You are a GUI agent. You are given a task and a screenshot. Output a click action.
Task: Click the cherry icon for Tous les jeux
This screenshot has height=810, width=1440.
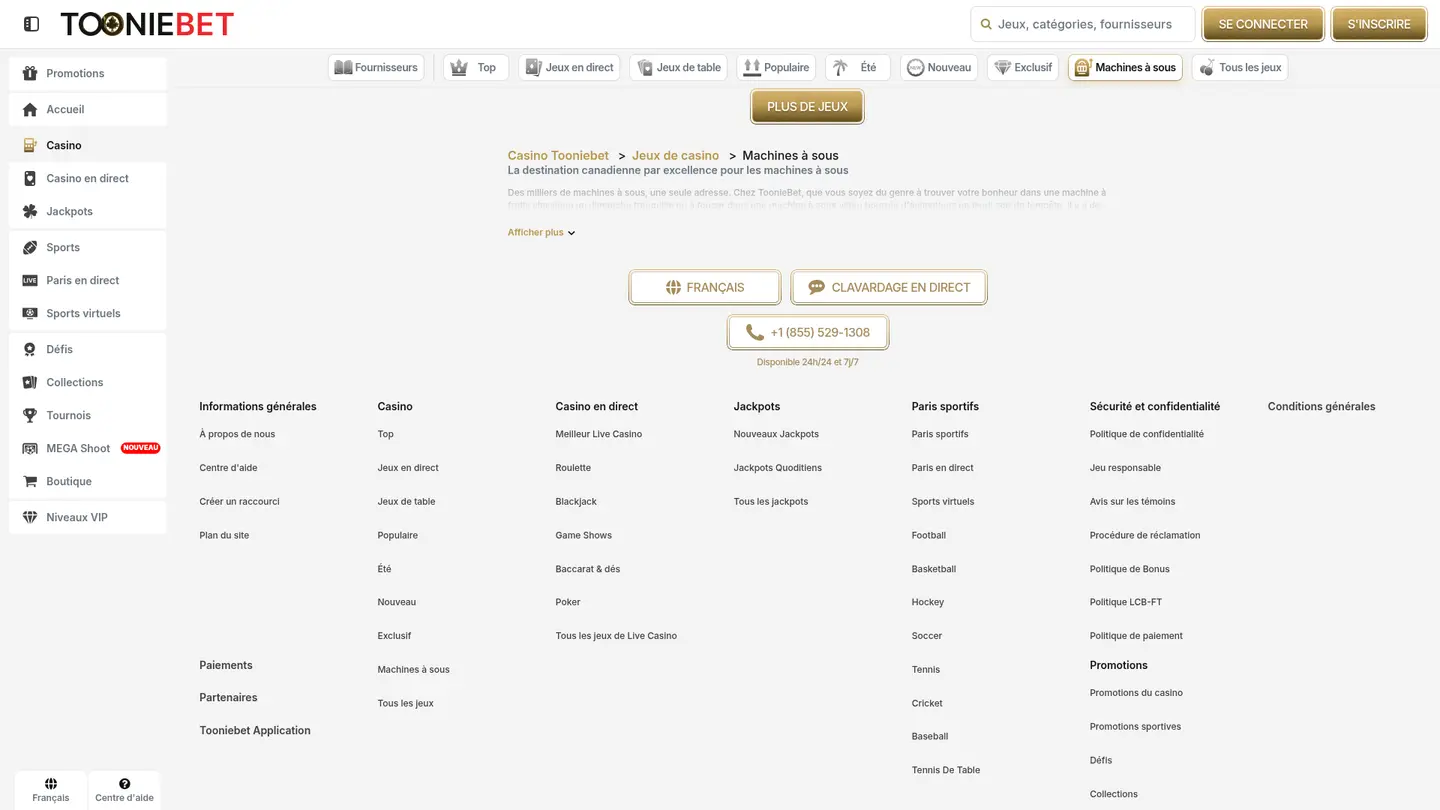pyautogui.click(x=1207, y=67)
